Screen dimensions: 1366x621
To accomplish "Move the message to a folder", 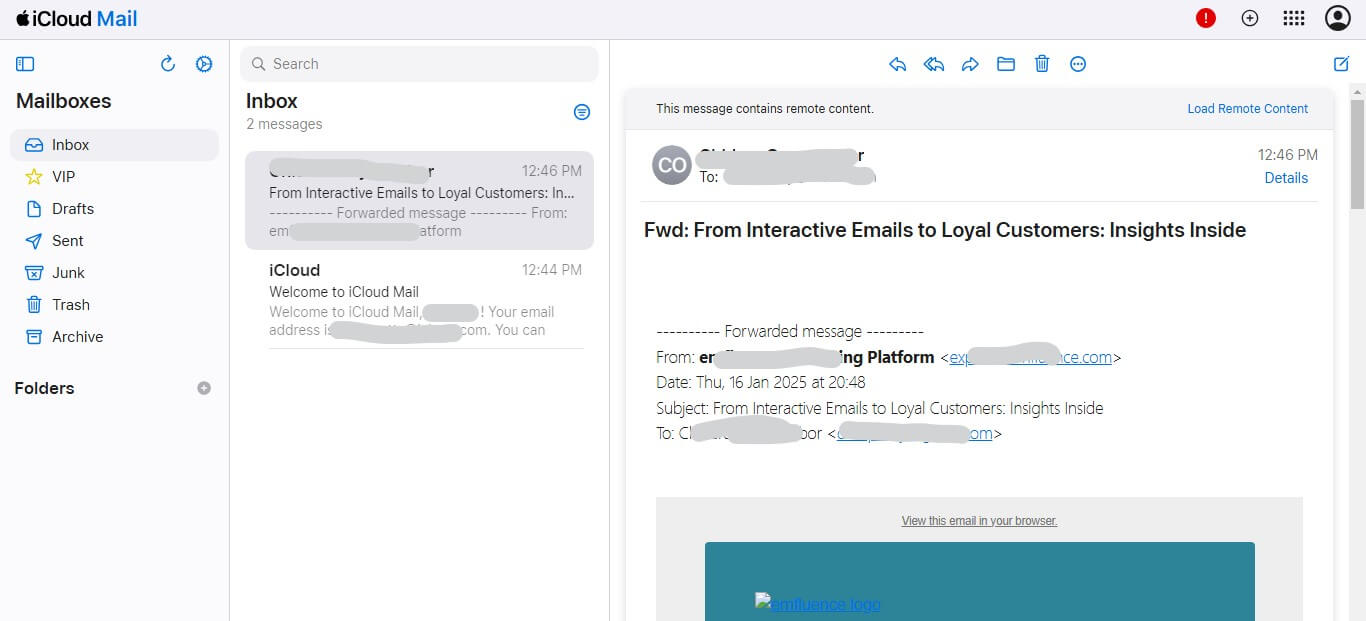I will pyautogui.click(x=1005, y=63).
